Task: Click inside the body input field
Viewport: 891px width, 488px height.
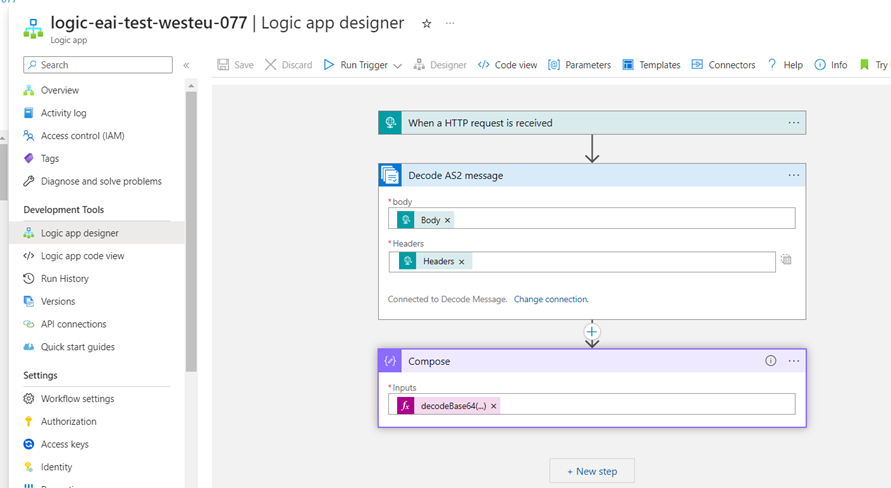Action: click(x=592, y=219)
